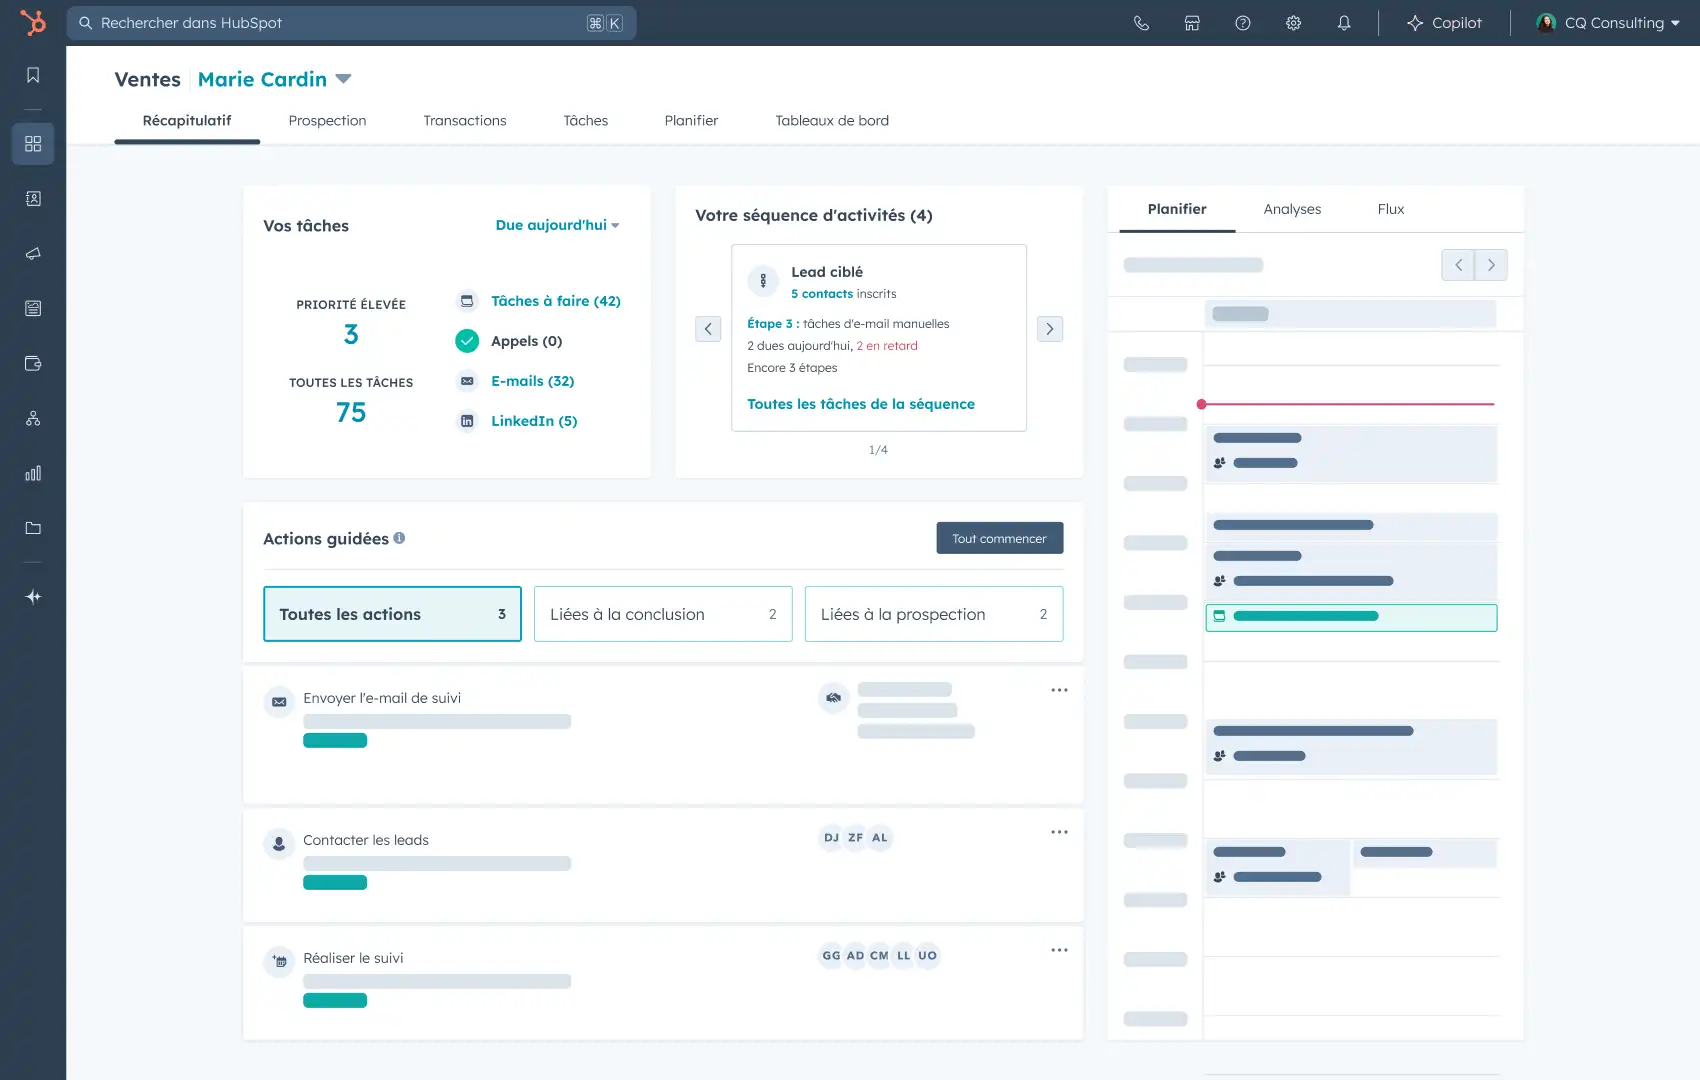Select the Toutes les actions filter
The width and height of the screenshot is (1700, 1080).
click(x=392, y=614)
